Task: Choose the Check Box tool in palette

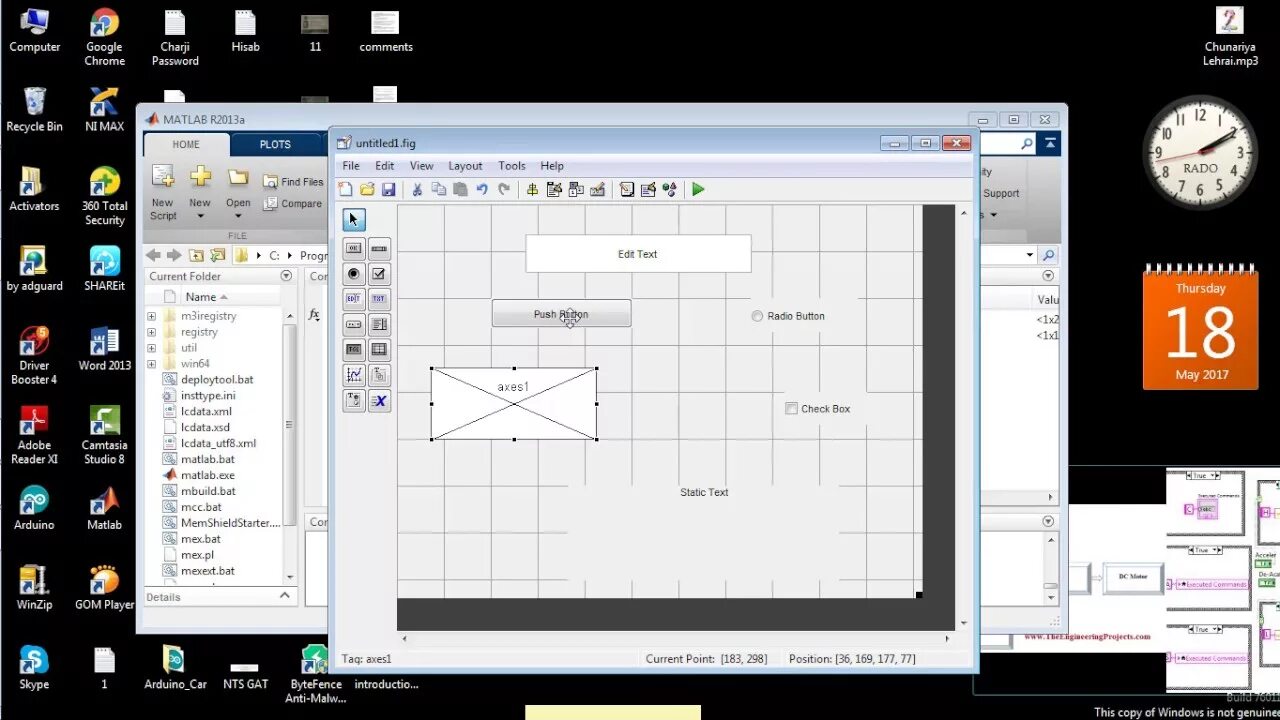Action: point(379,274)
